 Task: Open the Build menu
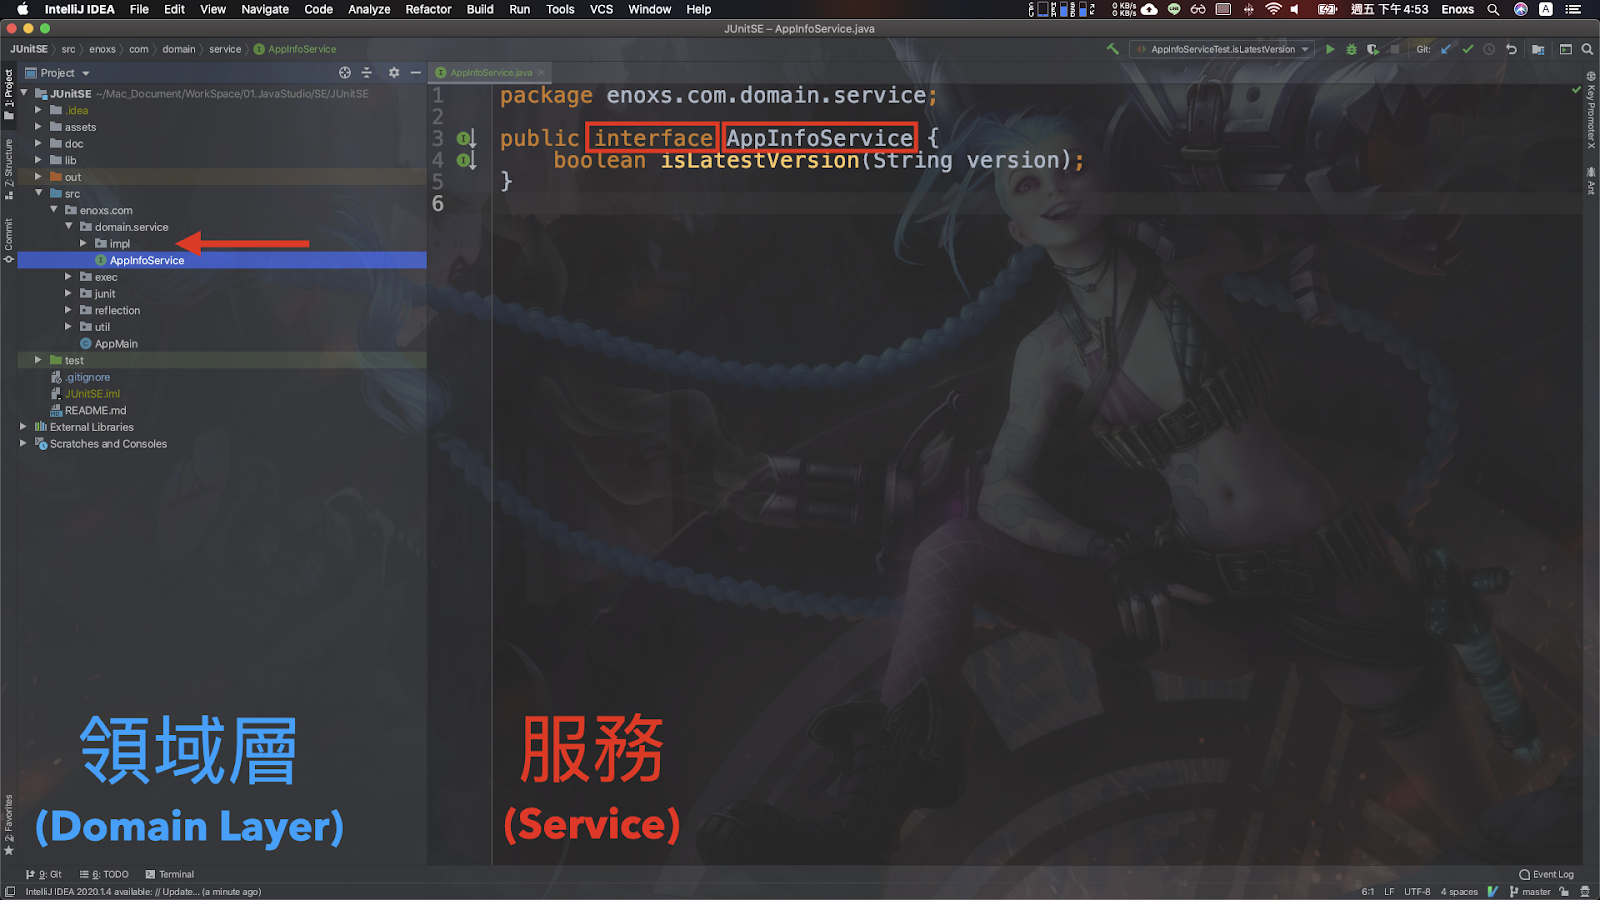click(480, 9)
